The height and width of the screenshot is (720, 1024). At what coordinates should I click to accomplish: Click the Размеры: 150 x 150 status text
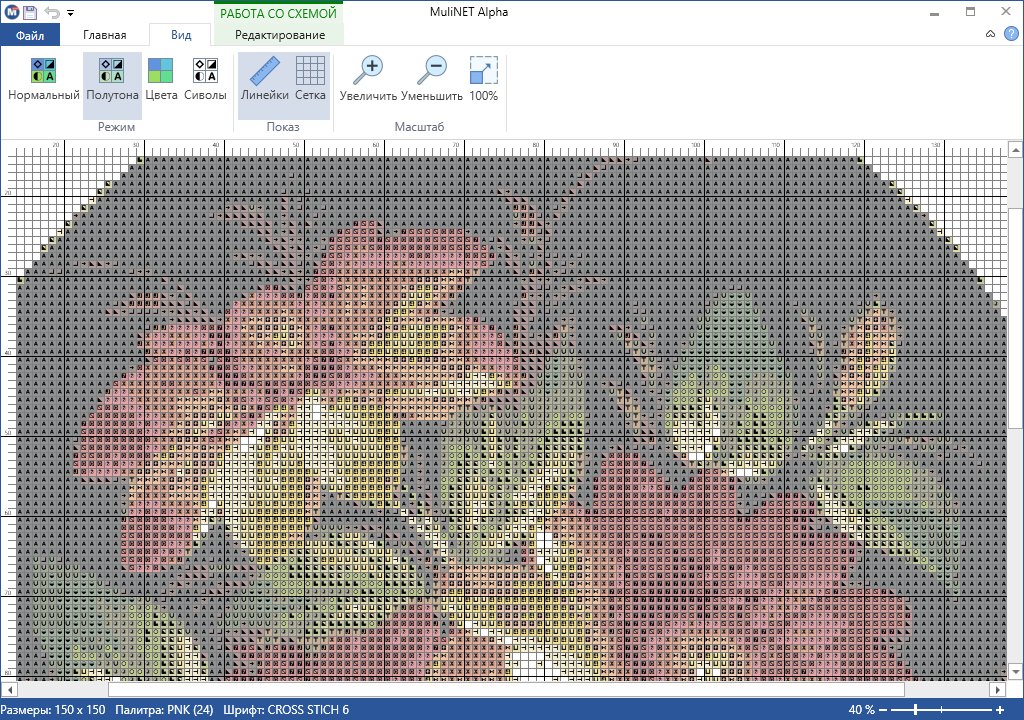point(54,710)
